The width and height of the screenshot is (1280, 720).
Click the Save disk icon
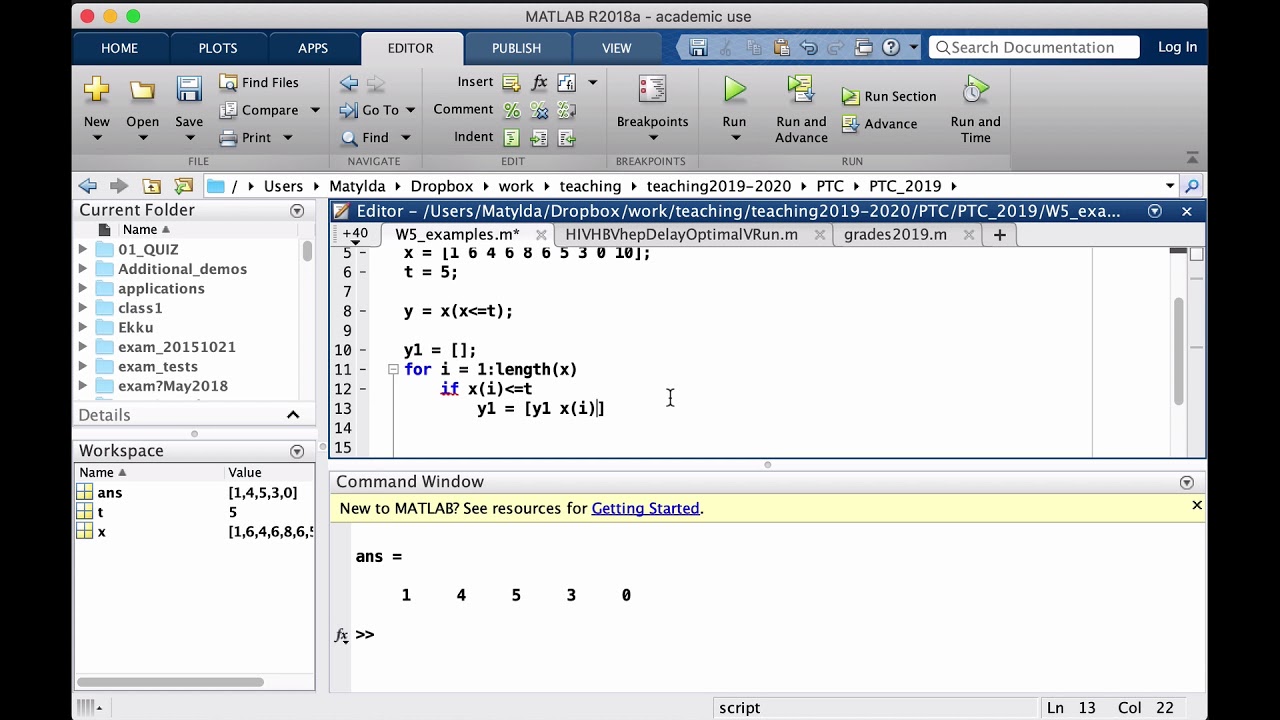[189, 89]
